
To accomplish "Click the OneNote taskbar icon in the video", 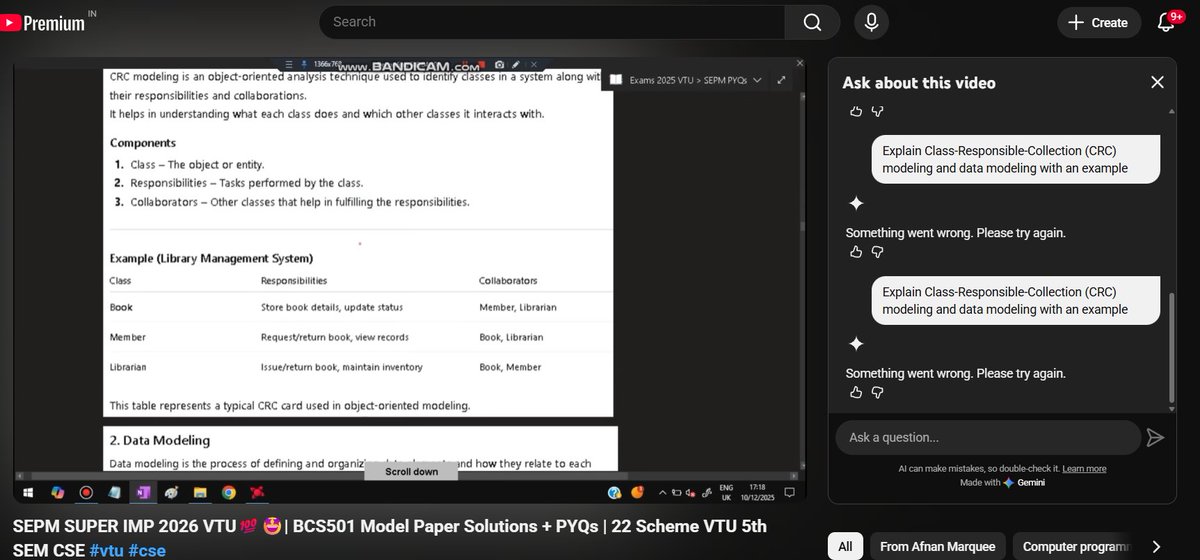I will (x=143, y=493).
